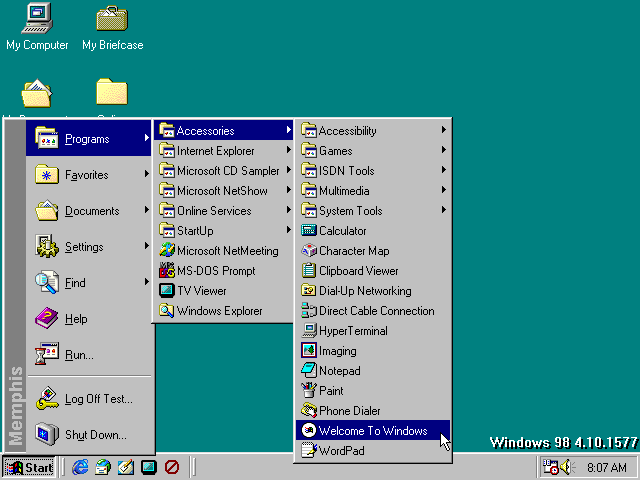Image resolution: width=640 pixels, height=480 pixels.
Task: Click the Windows Explorer magnifier icon
Action: (x=167, y=311)
